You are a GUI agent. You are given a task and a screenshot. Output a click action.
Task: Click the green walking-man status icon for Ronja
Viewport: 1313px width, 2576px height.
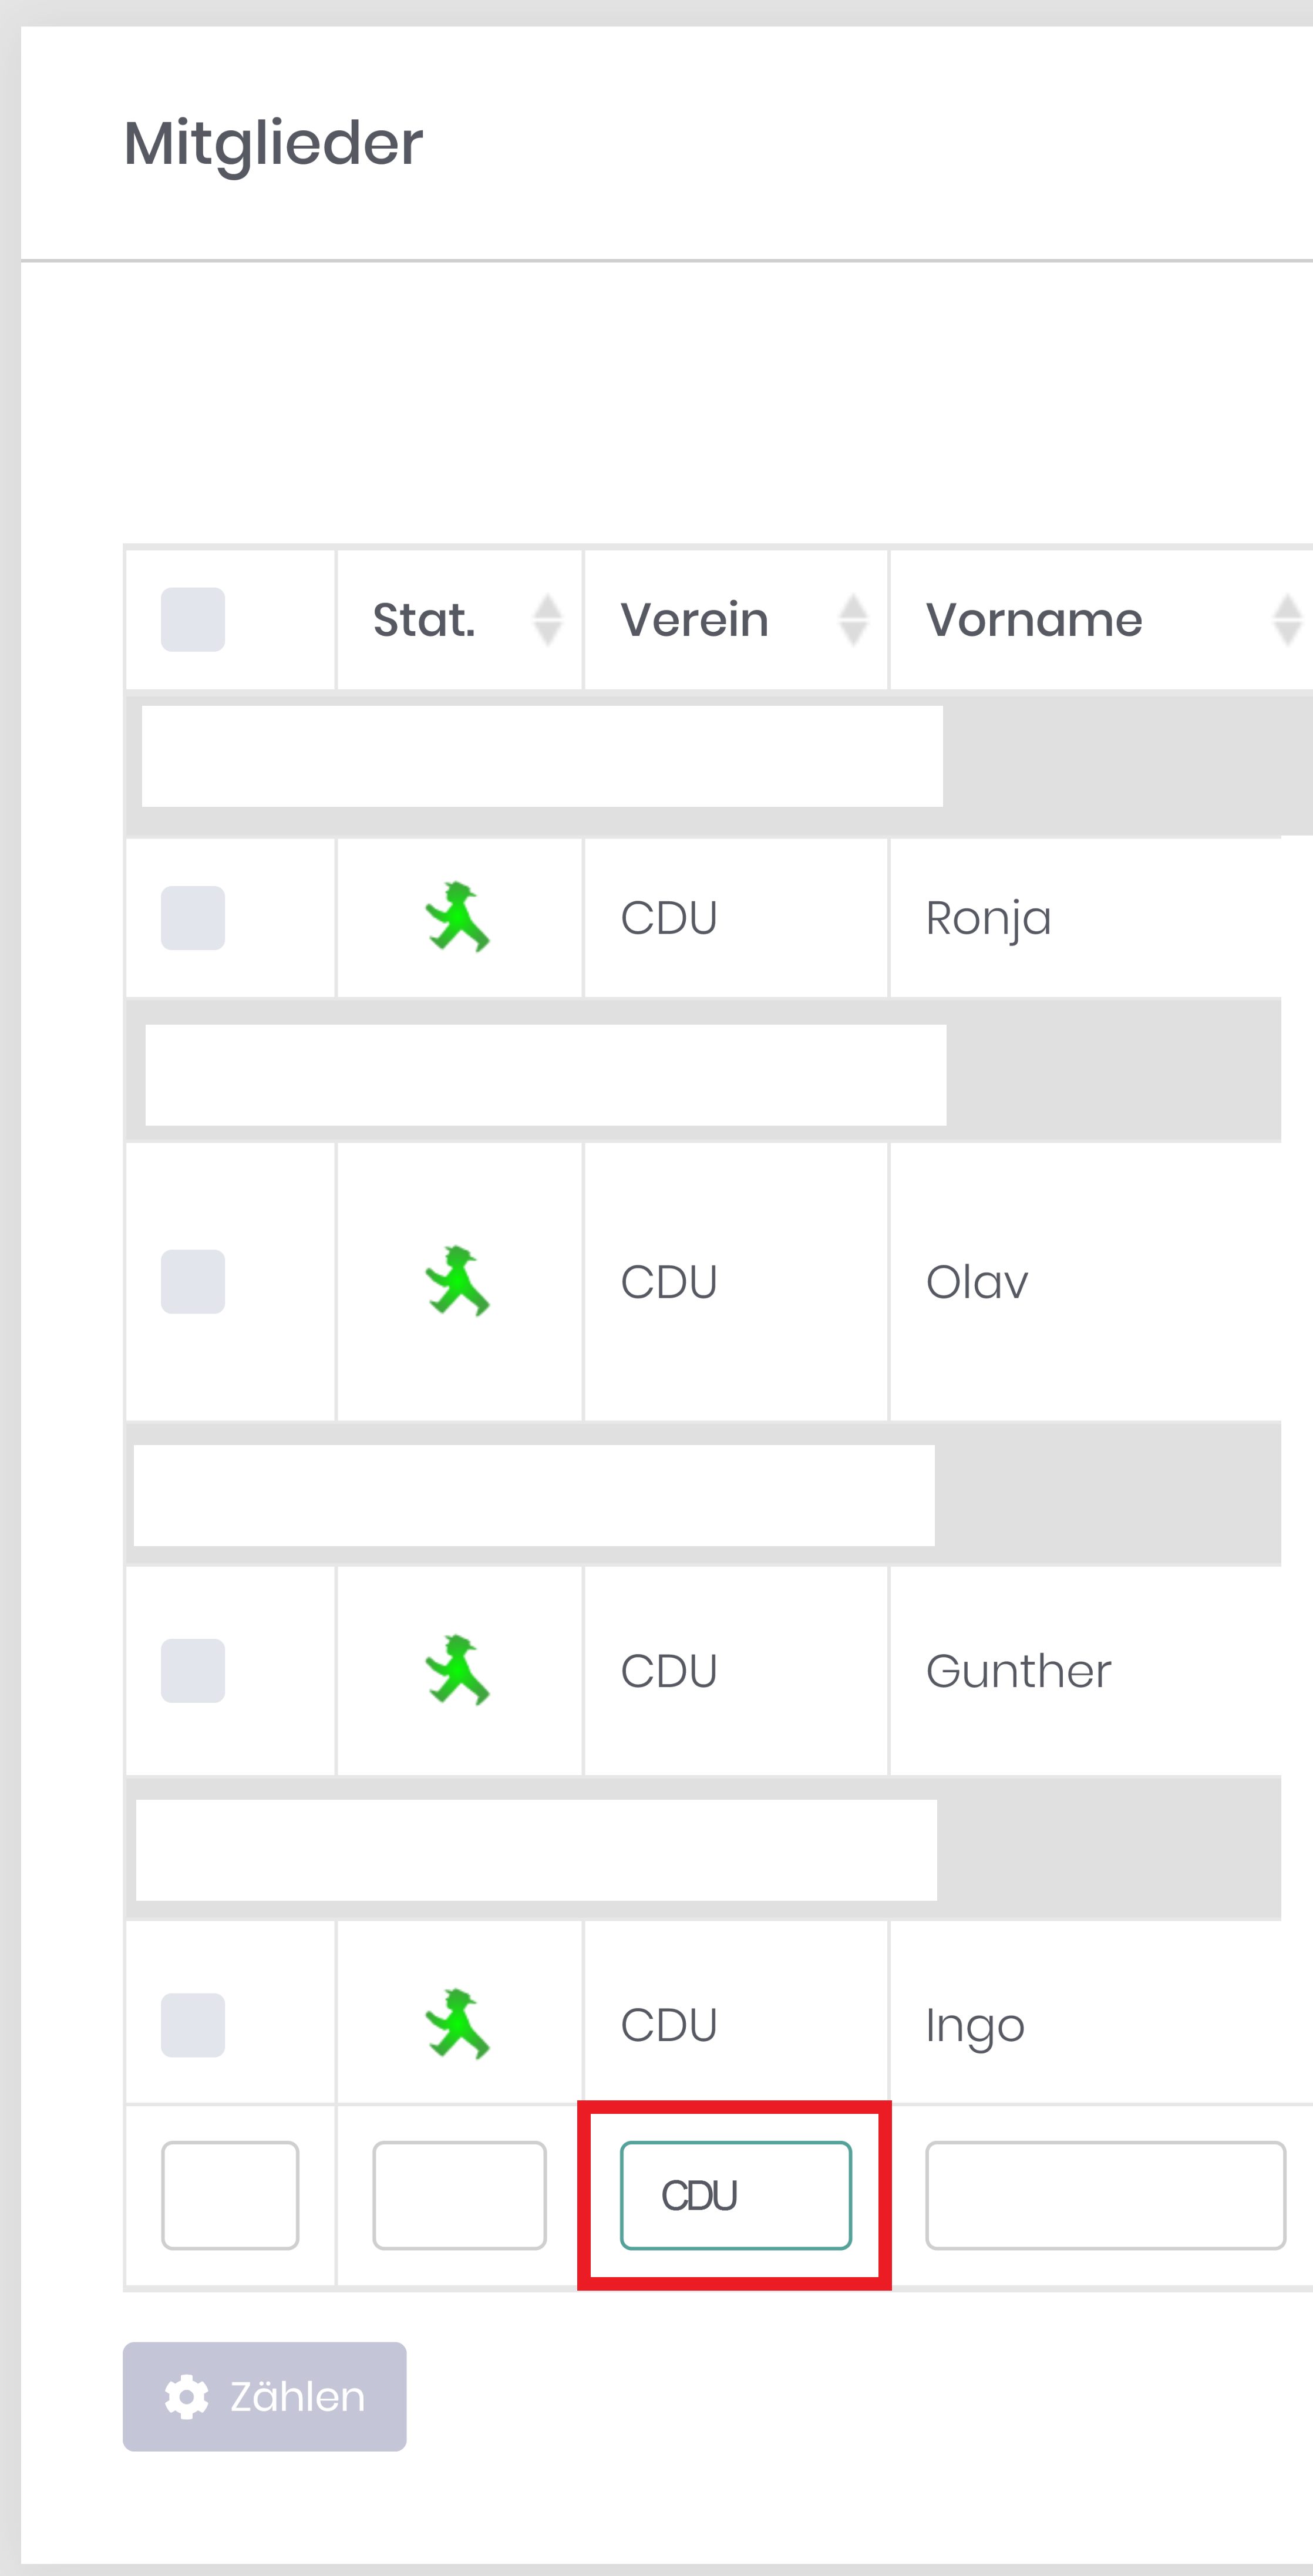coord(457,917)
